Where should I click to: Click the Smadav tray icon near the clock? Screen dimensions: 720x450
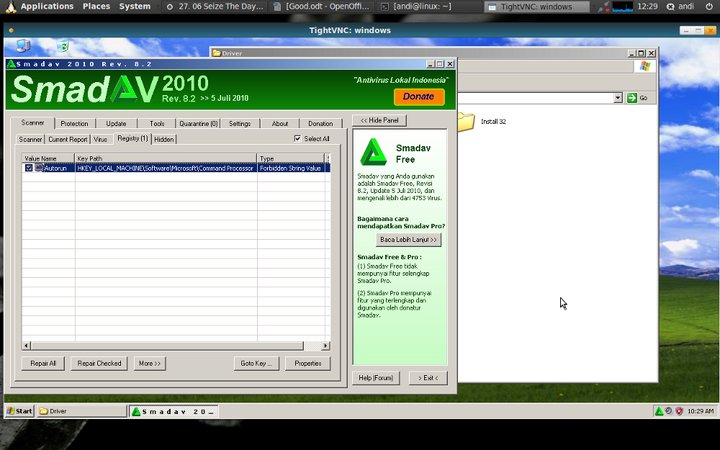659,411
